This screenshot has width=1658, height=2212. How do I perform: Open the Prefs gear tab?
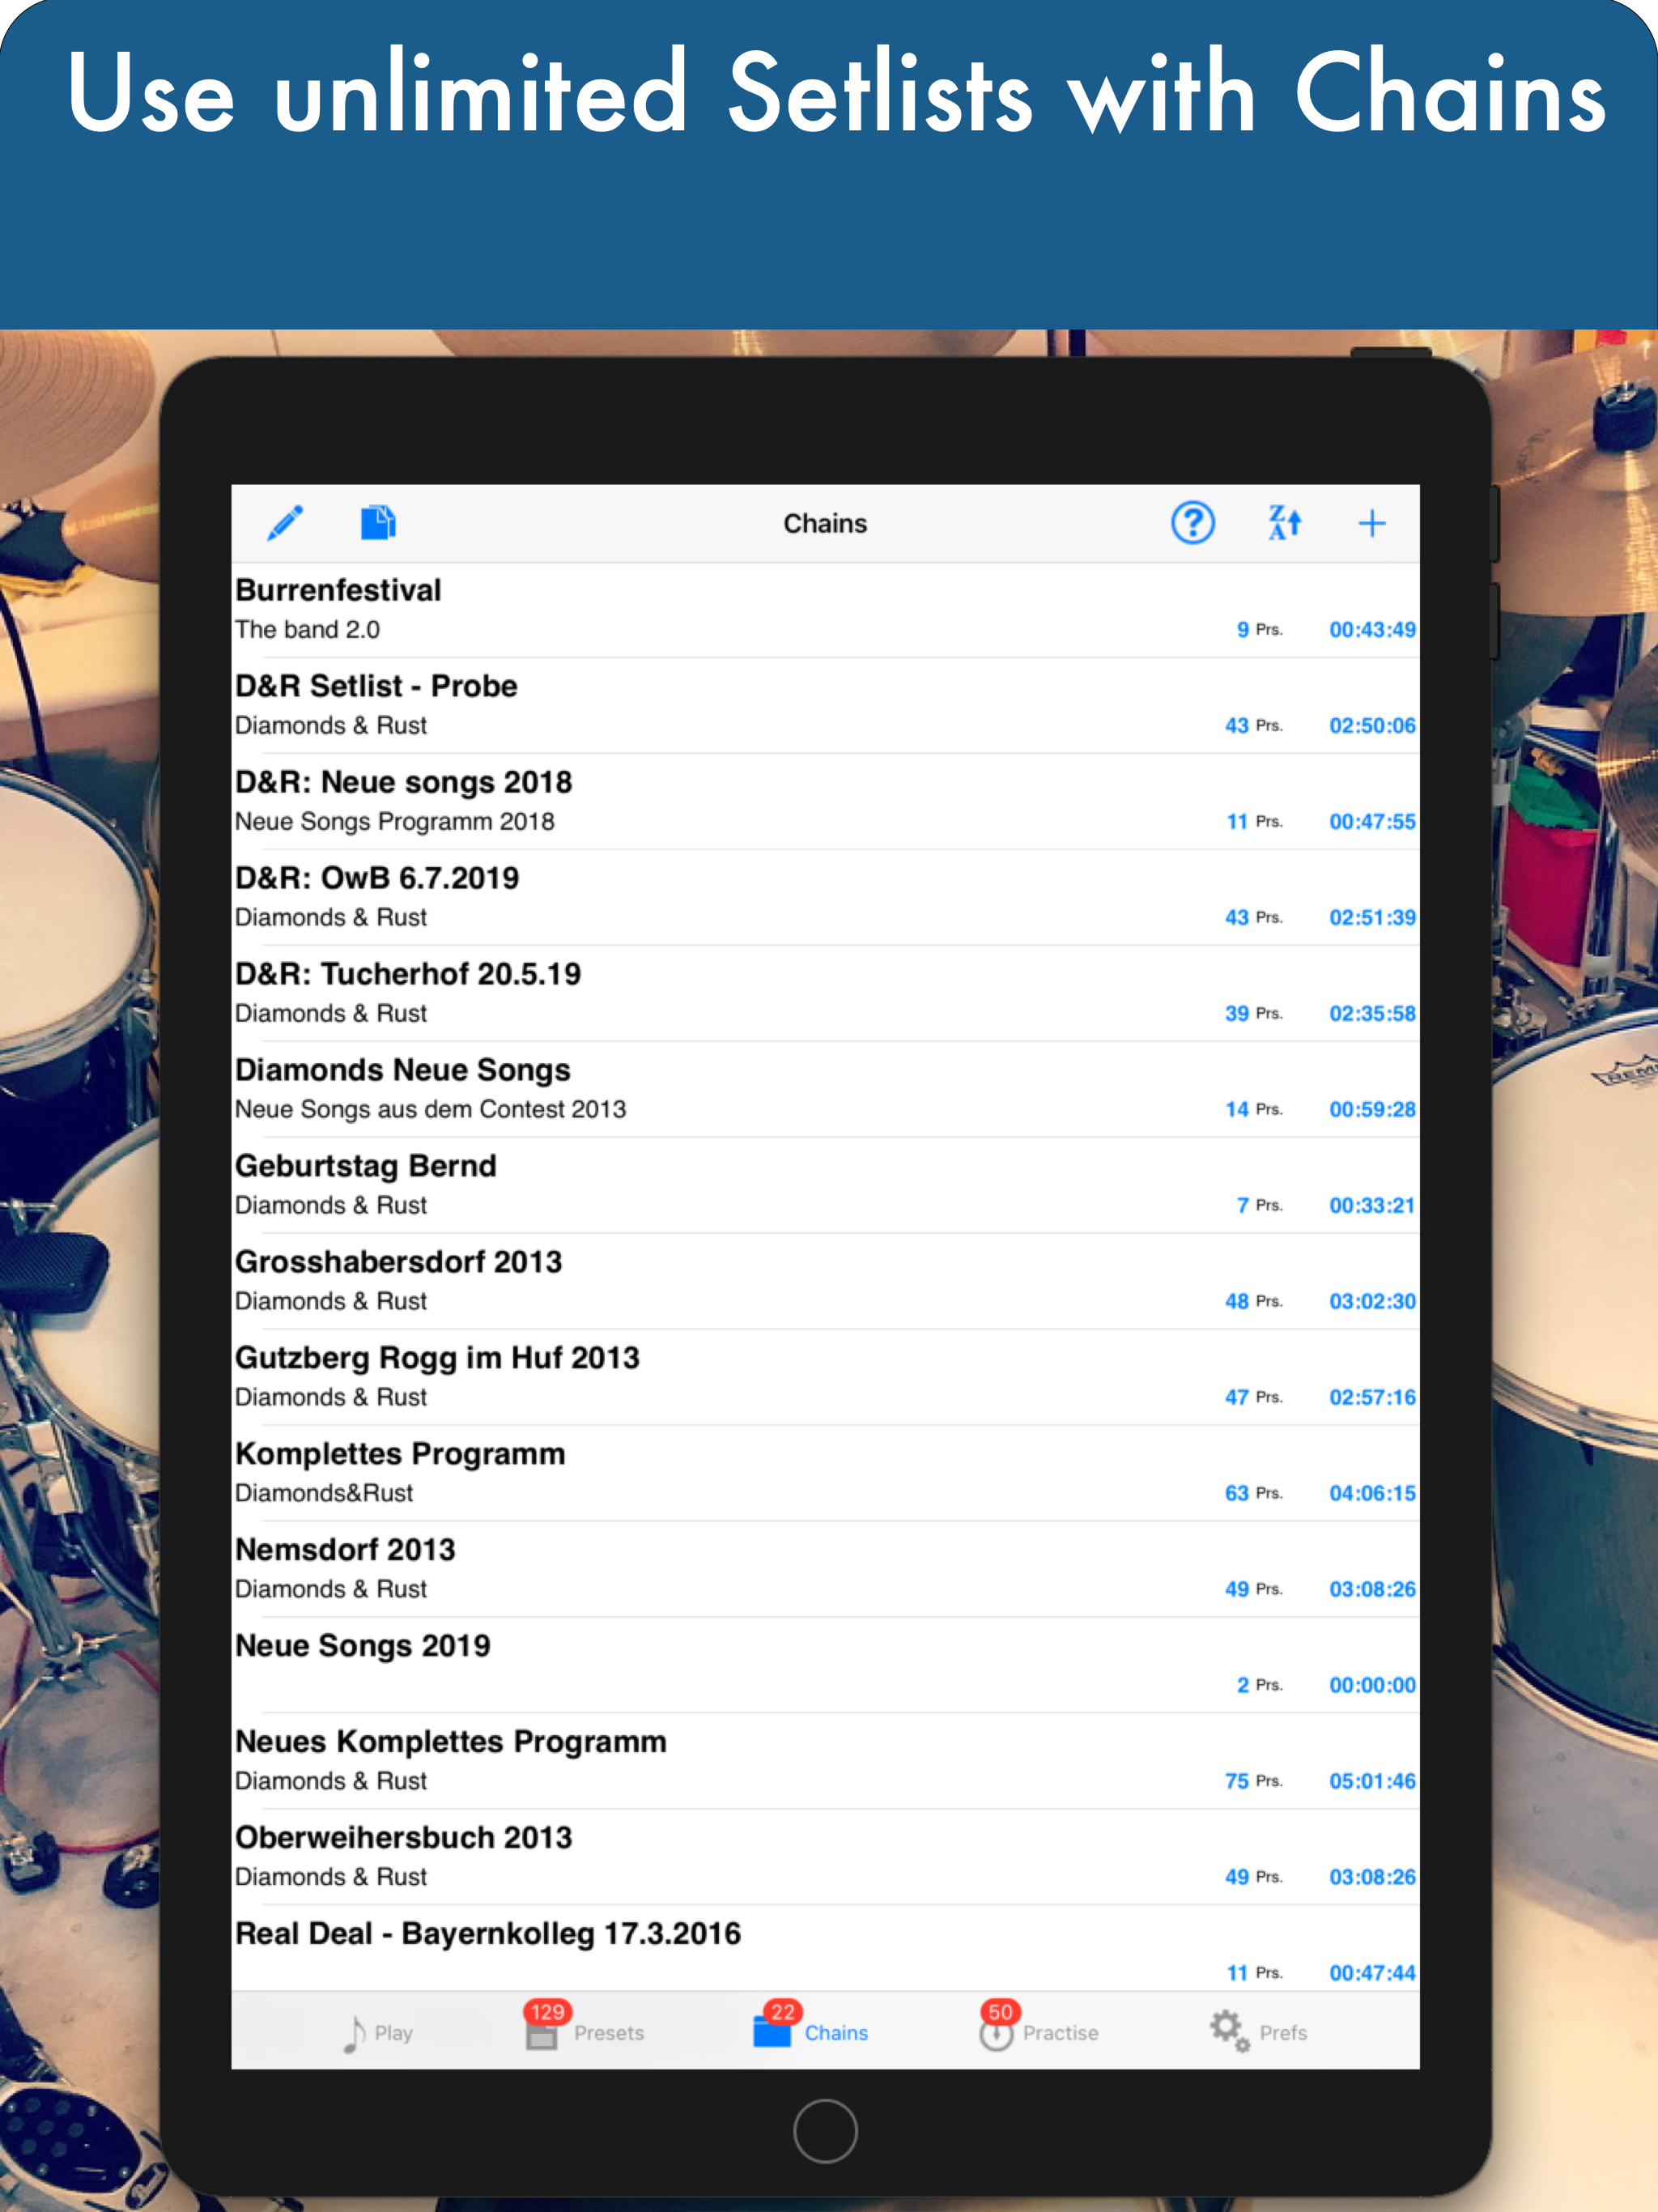tap(1257, 2031)
